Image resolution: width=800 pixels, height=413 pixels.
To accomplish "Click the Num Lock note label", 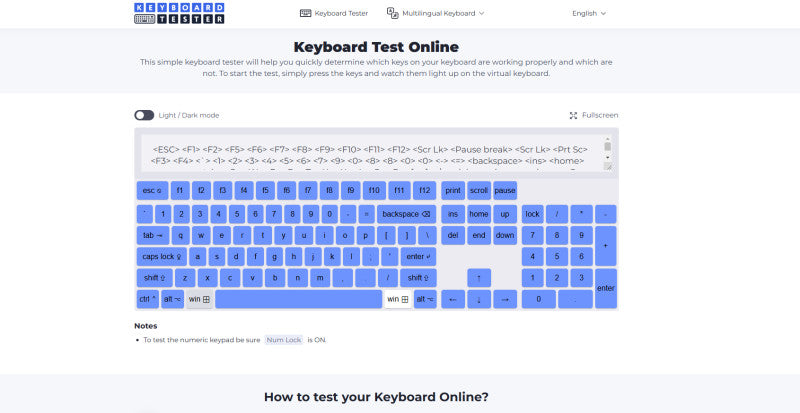I will tap(284, 340).
